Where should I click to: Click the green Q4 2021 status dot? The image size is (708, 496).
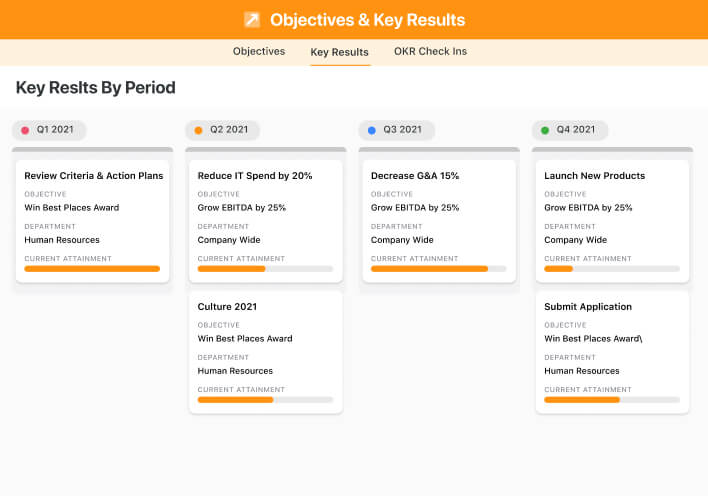(545, 130)
